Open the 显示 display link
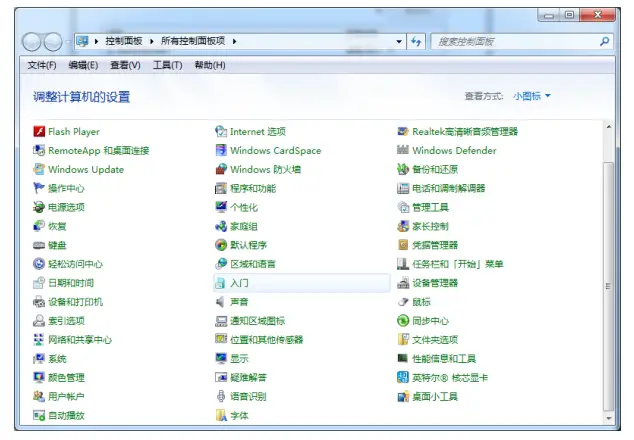The height and width of the screenshot is (440, 634). click(239, 359)
